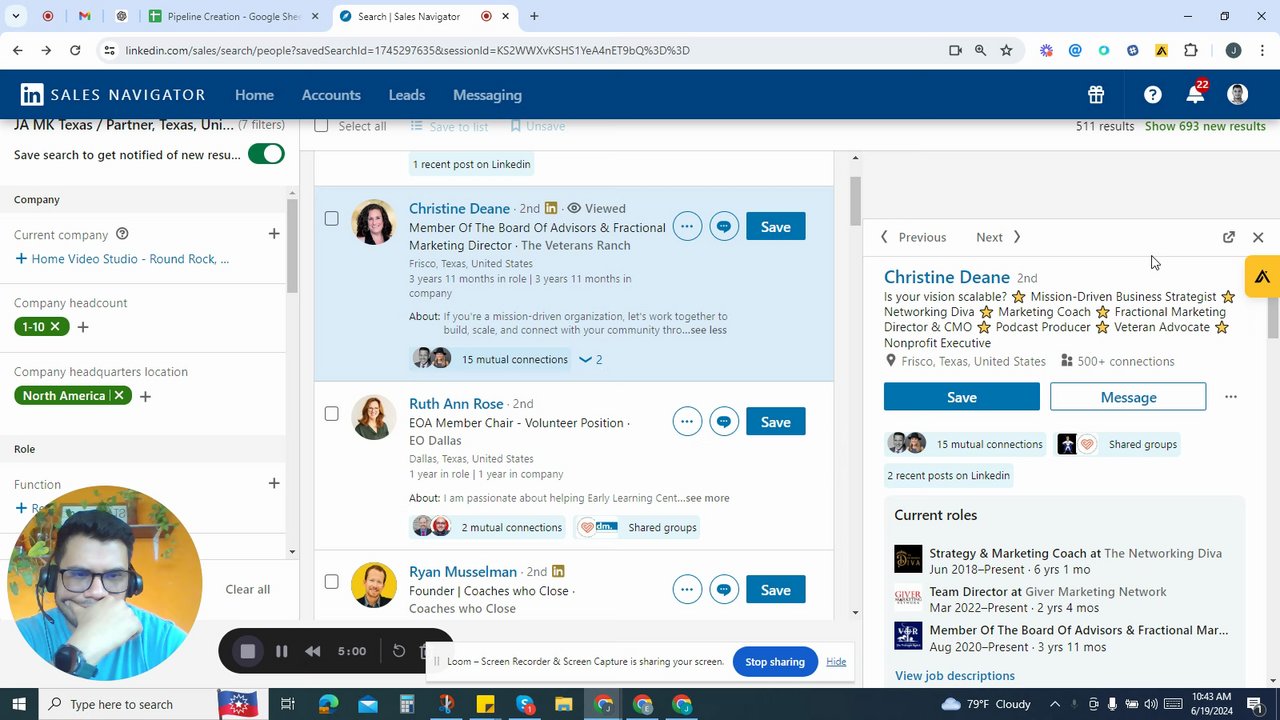Check the Select all checkbox

pos(321,126)
